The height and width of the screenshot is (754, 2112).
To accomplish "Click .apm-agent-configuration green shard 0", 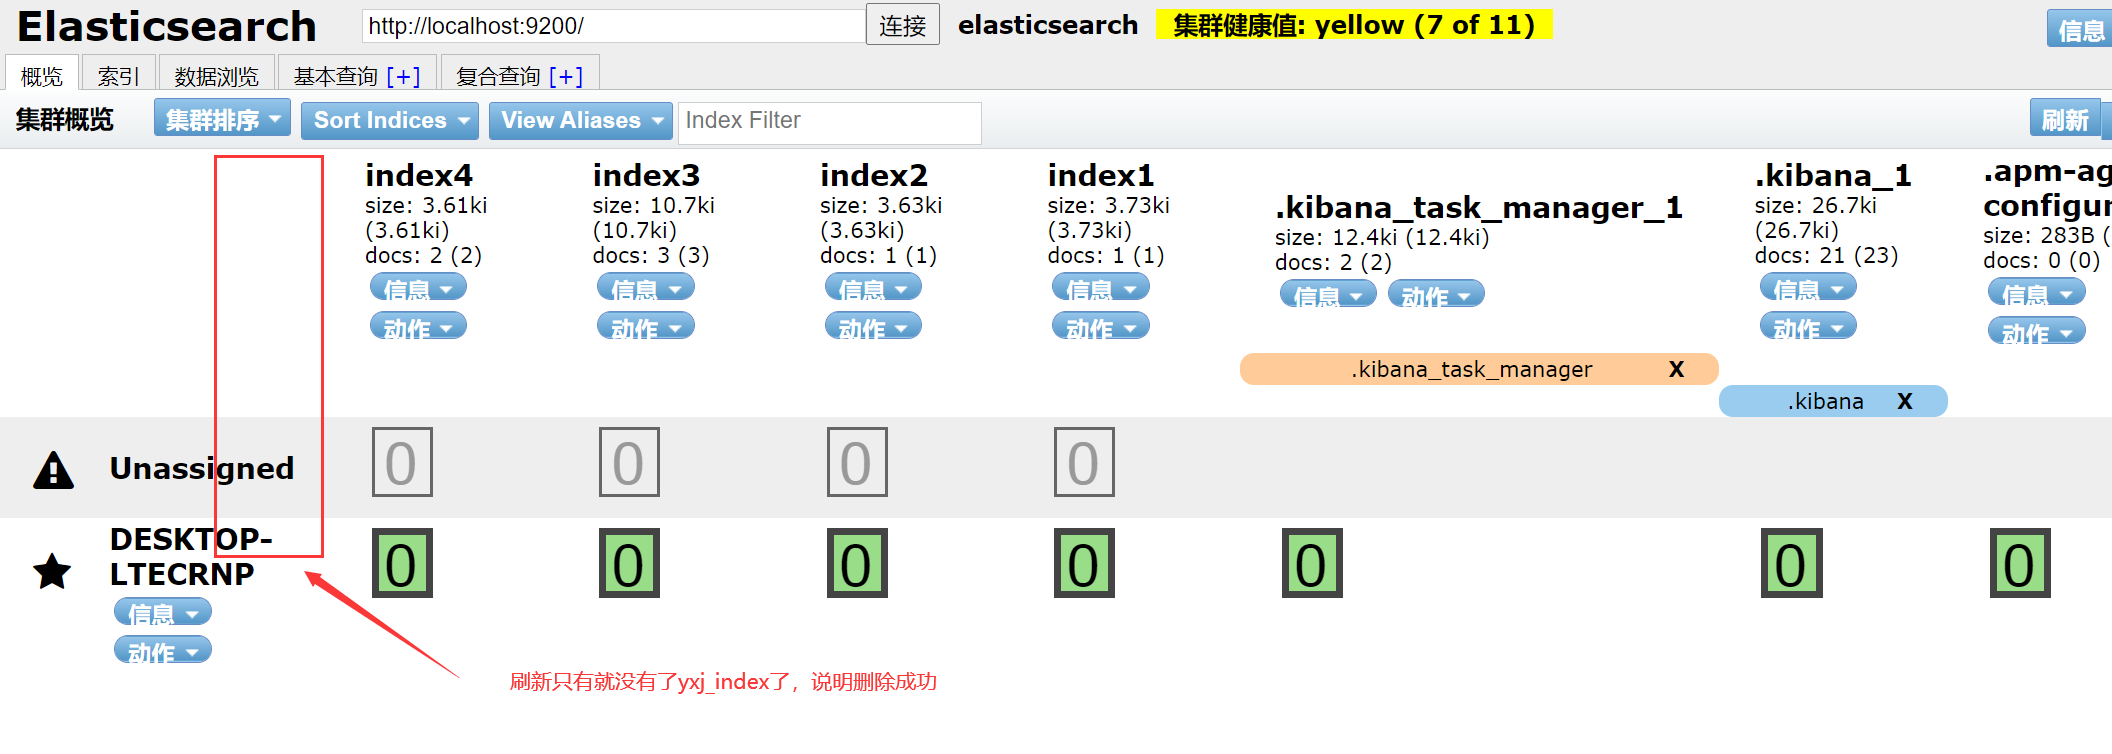I will point(2019,563).
